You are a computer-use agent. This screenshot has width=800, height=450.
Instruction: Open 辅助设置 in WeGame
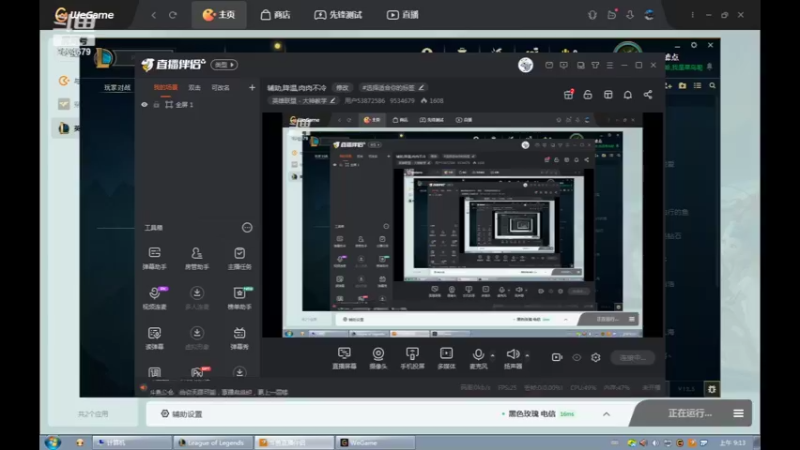pos(182,414)
